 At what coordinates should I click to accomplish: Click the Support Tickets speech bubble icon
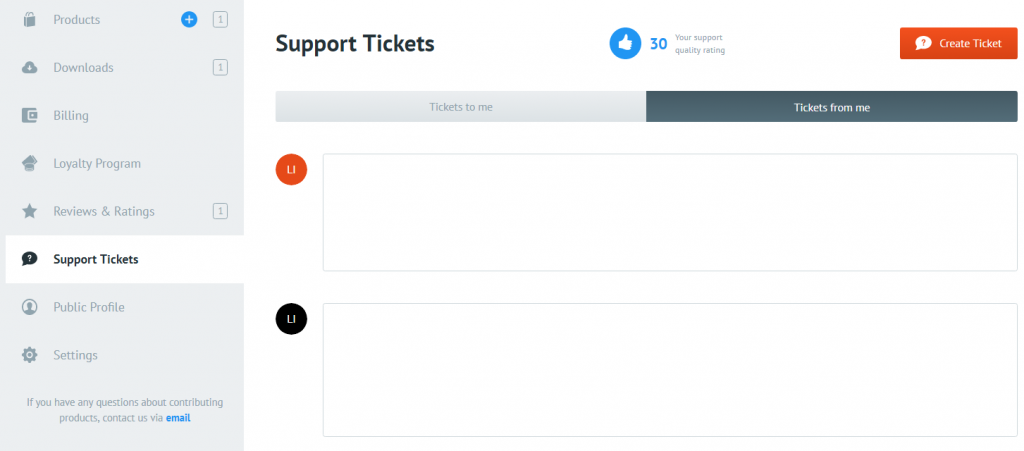pos(30,259)
